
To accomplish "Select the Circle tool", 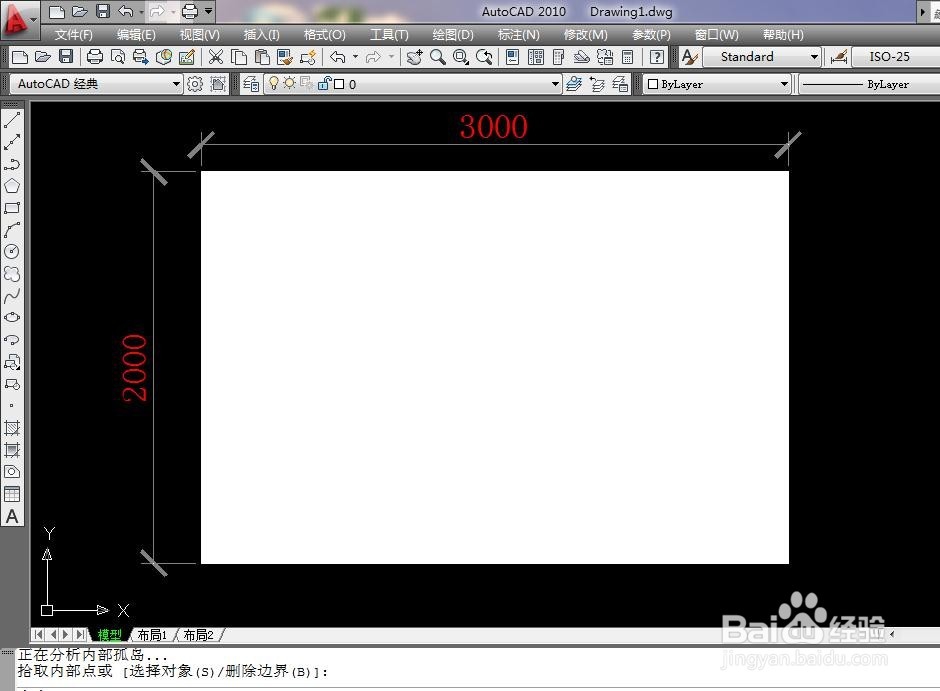I will pyautogui.click(x=12, y=252).
